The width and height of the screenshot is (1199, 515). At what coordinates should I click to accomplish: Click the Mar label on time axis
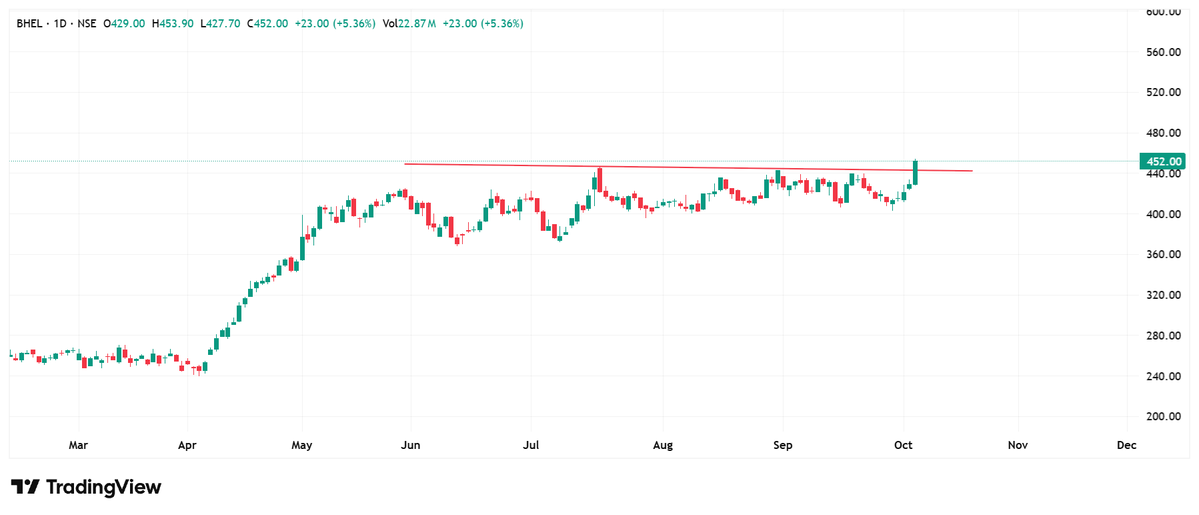coord(79,445)
